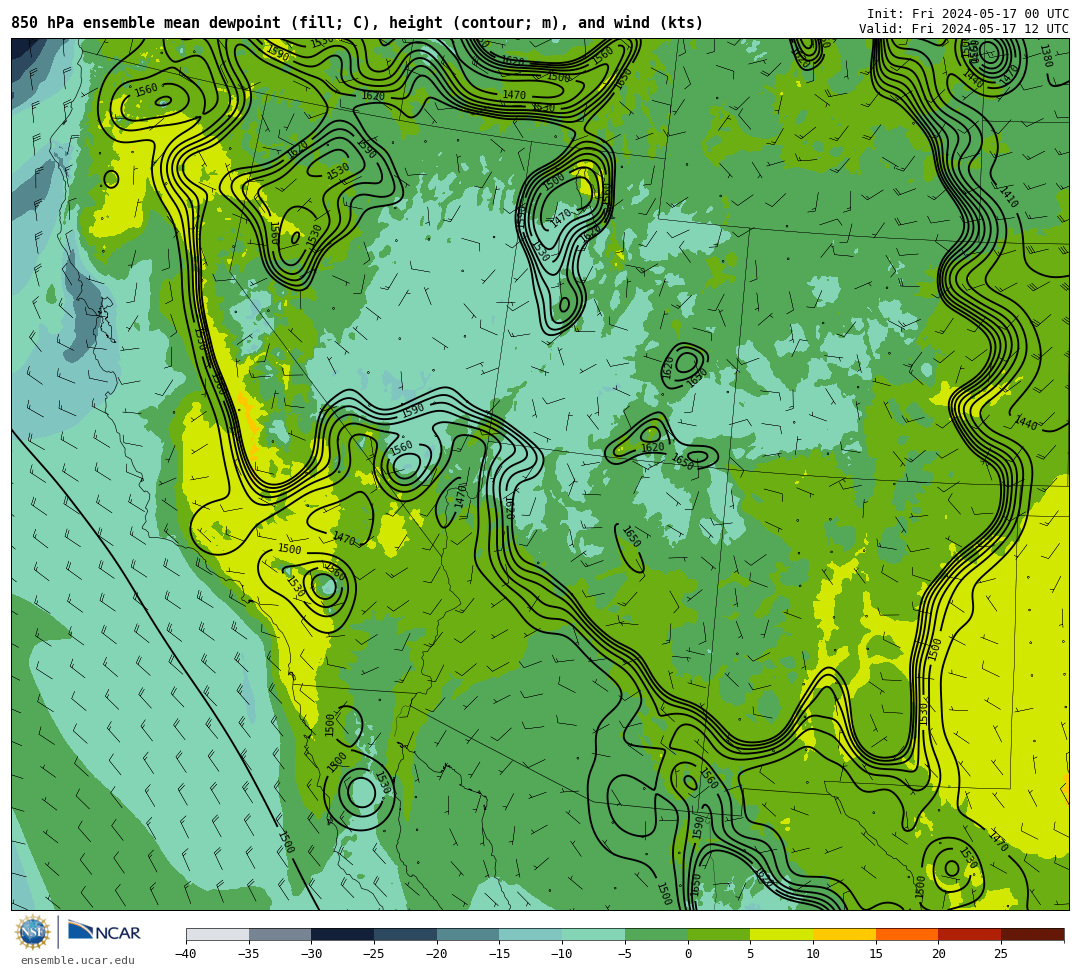Viewport: 1080px width, 973px height.
Task: Click the light gray -40 to -35 colorbar swatch
Action: (218, 934)
